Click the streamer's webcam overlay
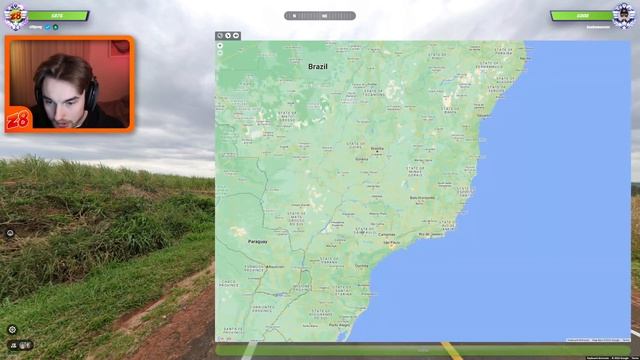 (x=69, y=84)
